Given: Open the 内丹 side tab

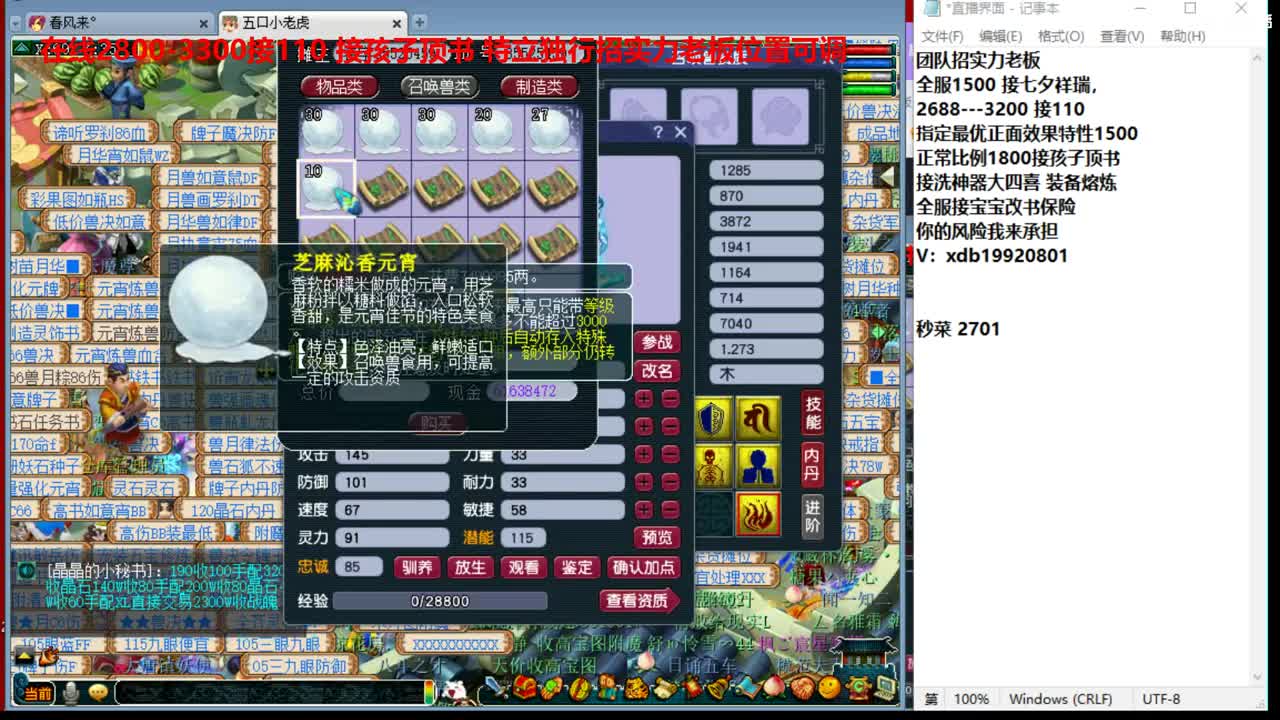Looking at the screenshot, I should click(x=813, y=464).
